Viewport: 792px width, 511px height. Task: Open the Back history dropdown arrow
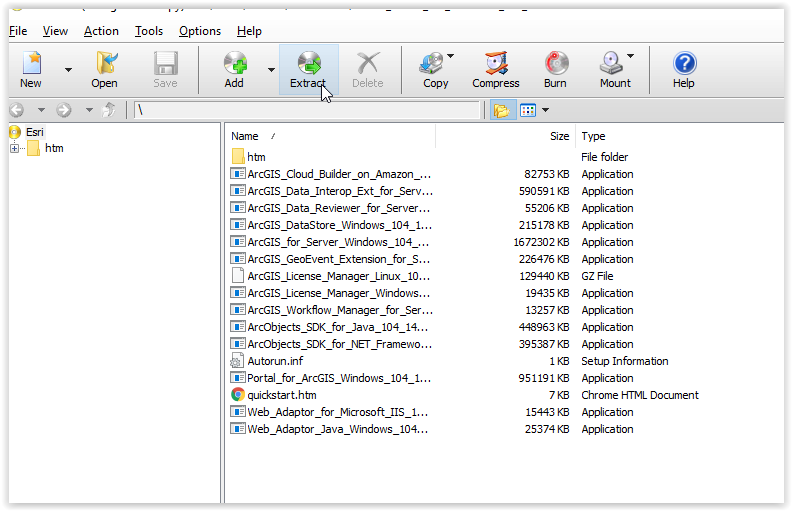(41, 110)
